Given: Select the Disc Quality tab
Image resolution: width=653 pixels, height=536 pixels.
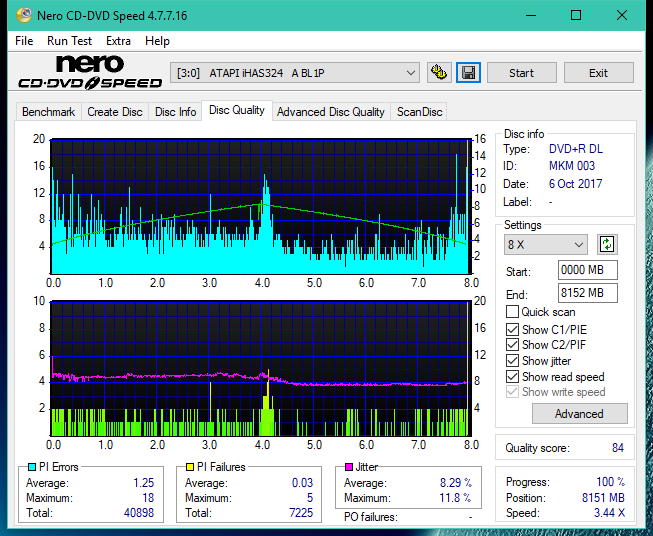Looking at the screenshot, I should point(237,110).
